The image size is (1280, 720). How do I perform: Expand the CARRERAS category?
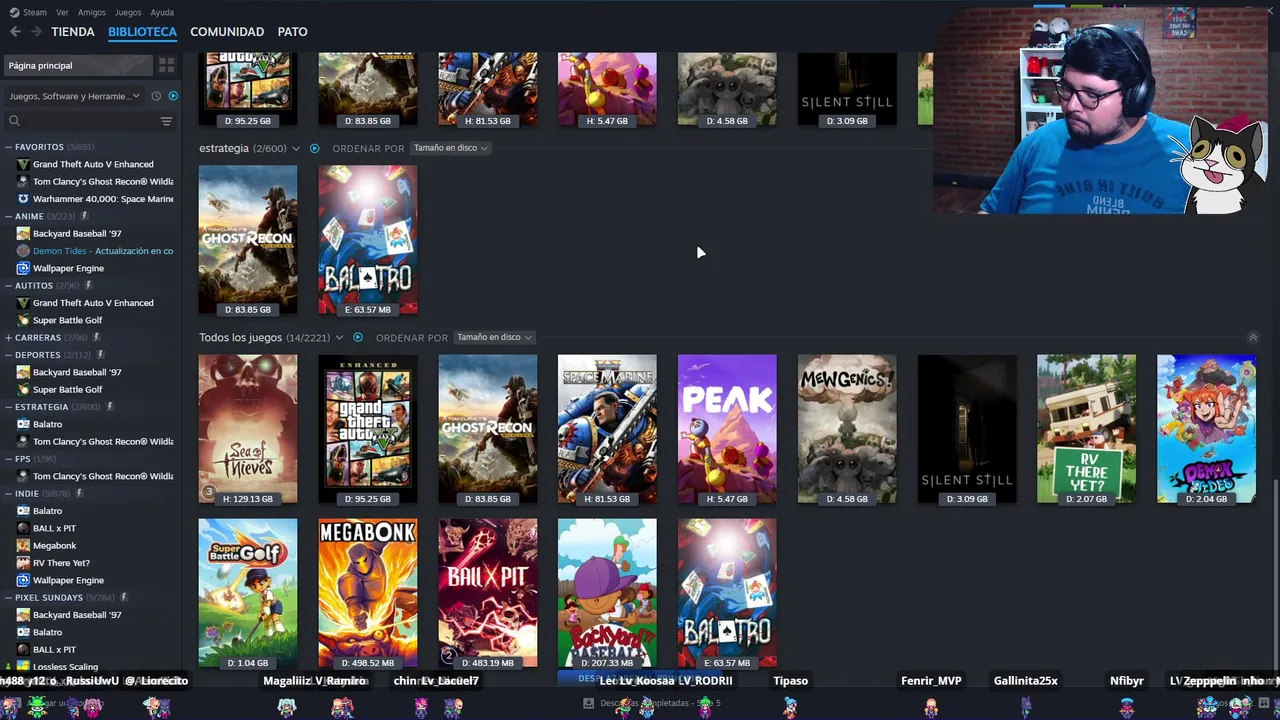point(8,337)
